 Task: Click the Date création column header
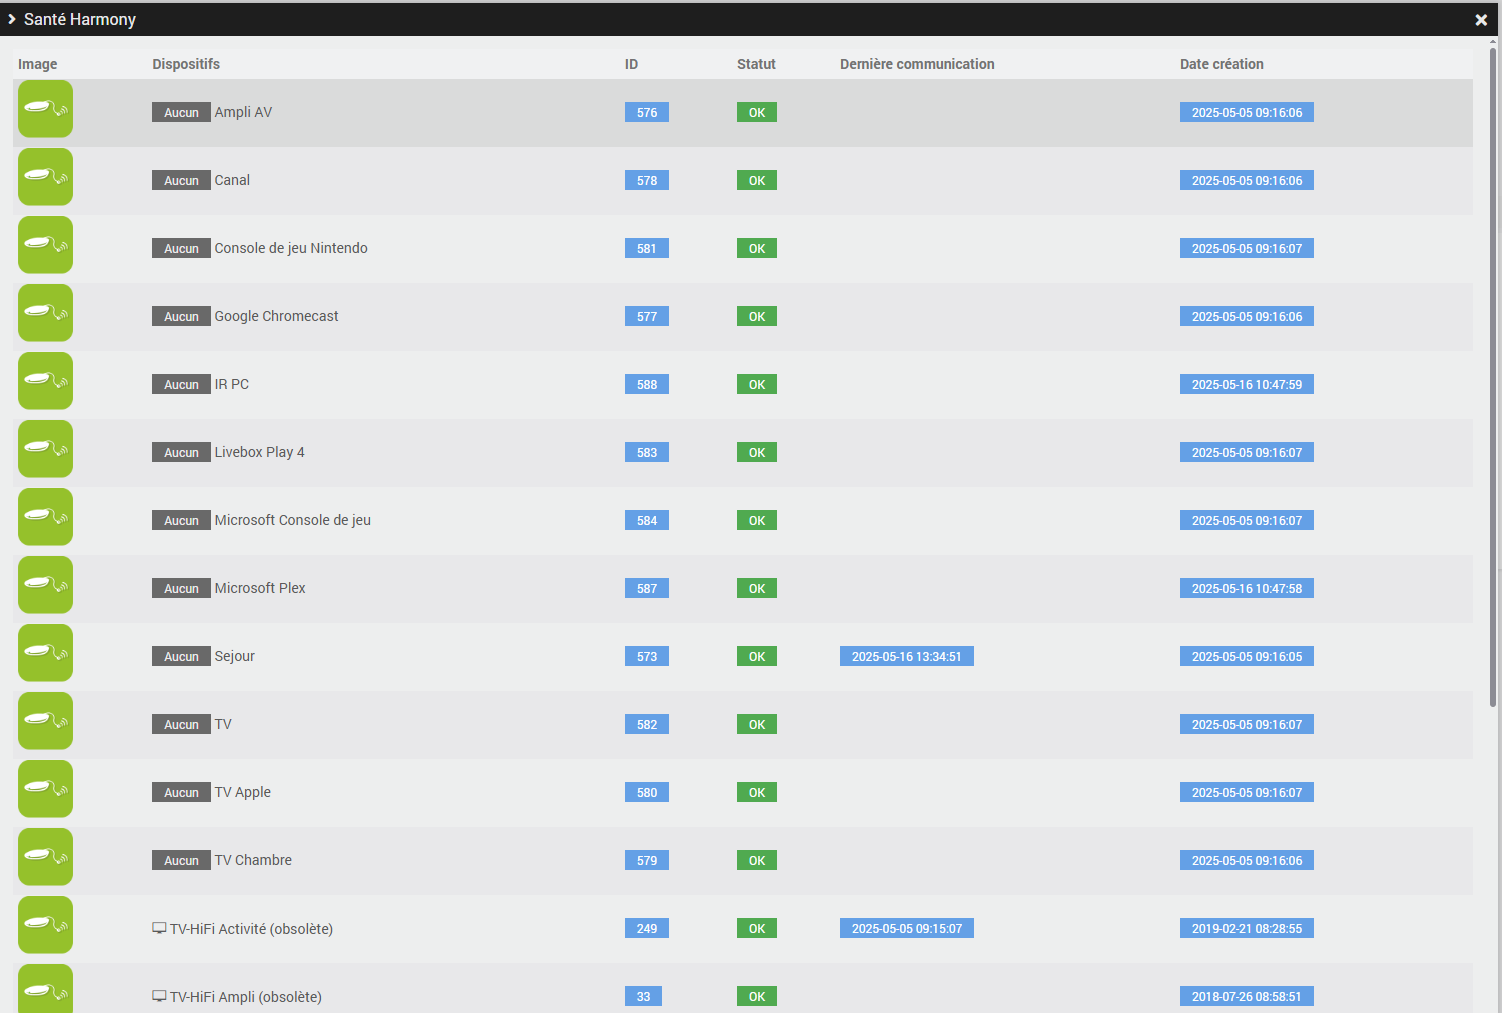click(1222, 64)
